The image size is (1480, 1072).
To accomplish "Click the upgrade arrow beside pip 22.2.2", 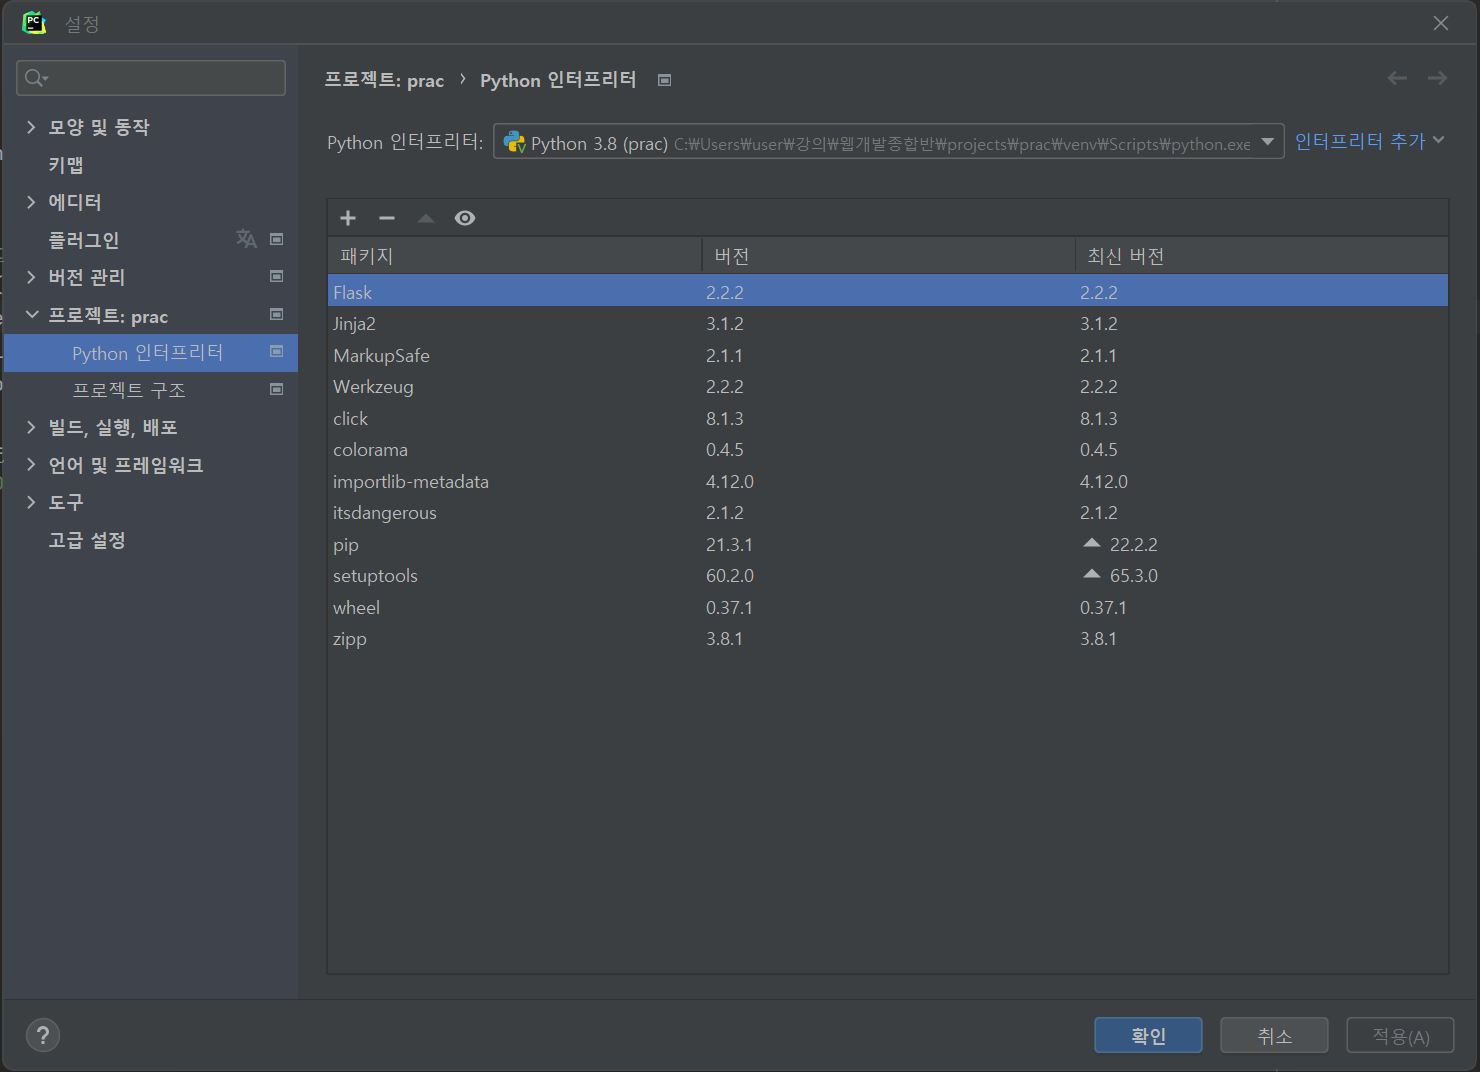I will 1092,543.
